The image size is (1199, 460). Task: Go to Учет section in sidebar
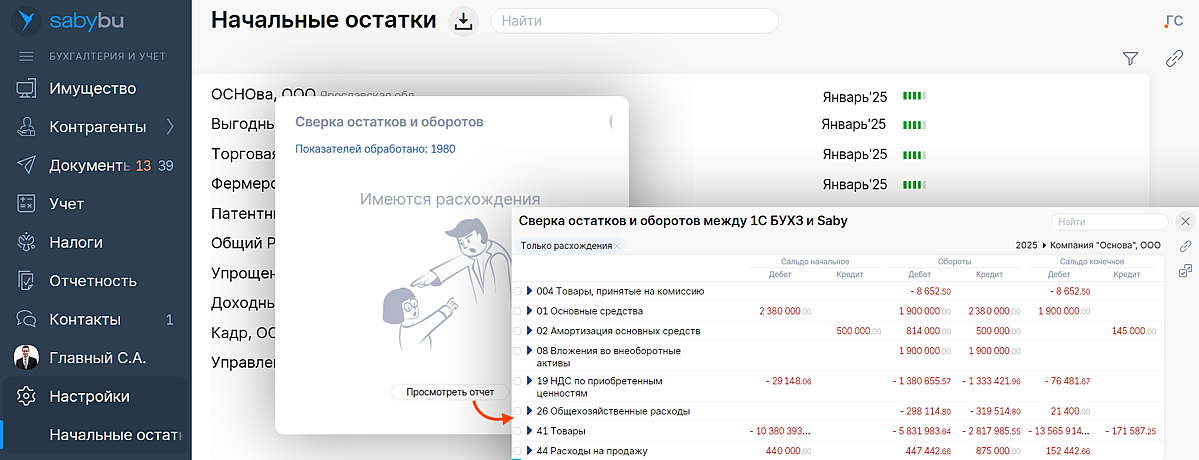pyautogui.click(x=66, y=204)
